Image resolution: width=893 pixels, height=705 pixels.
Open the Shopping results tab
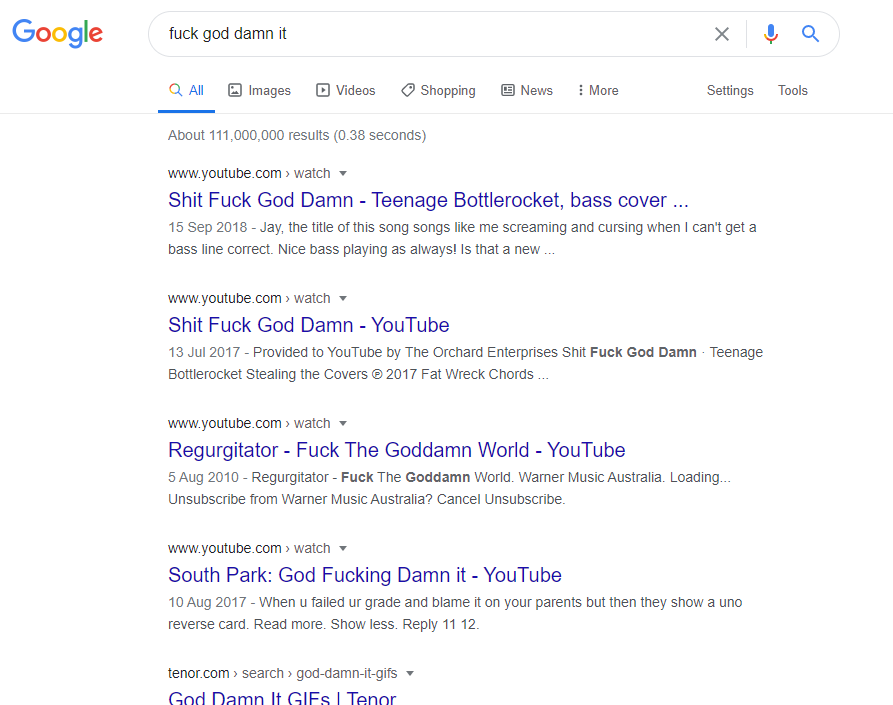tap(438, 90)
